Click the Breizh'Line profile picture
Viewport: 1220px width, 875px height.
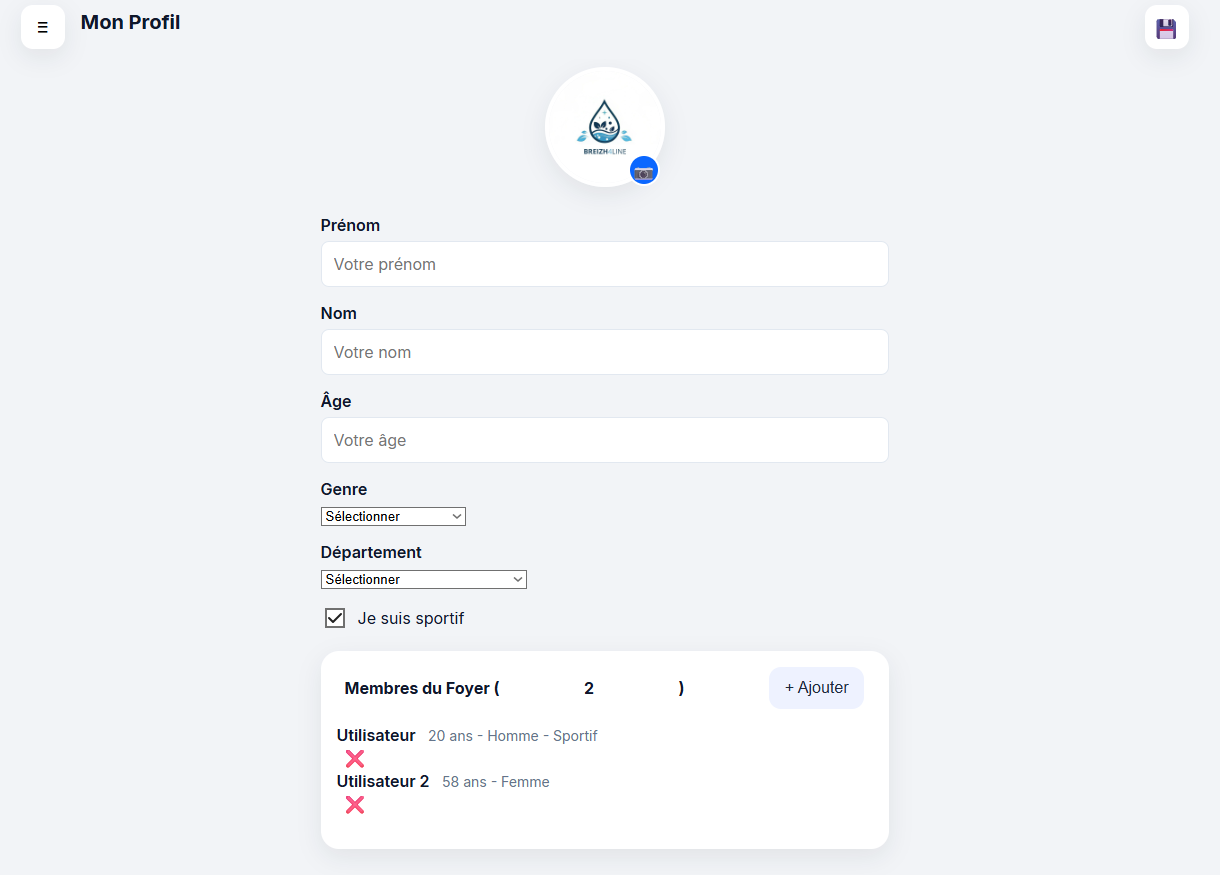[604, 126]
